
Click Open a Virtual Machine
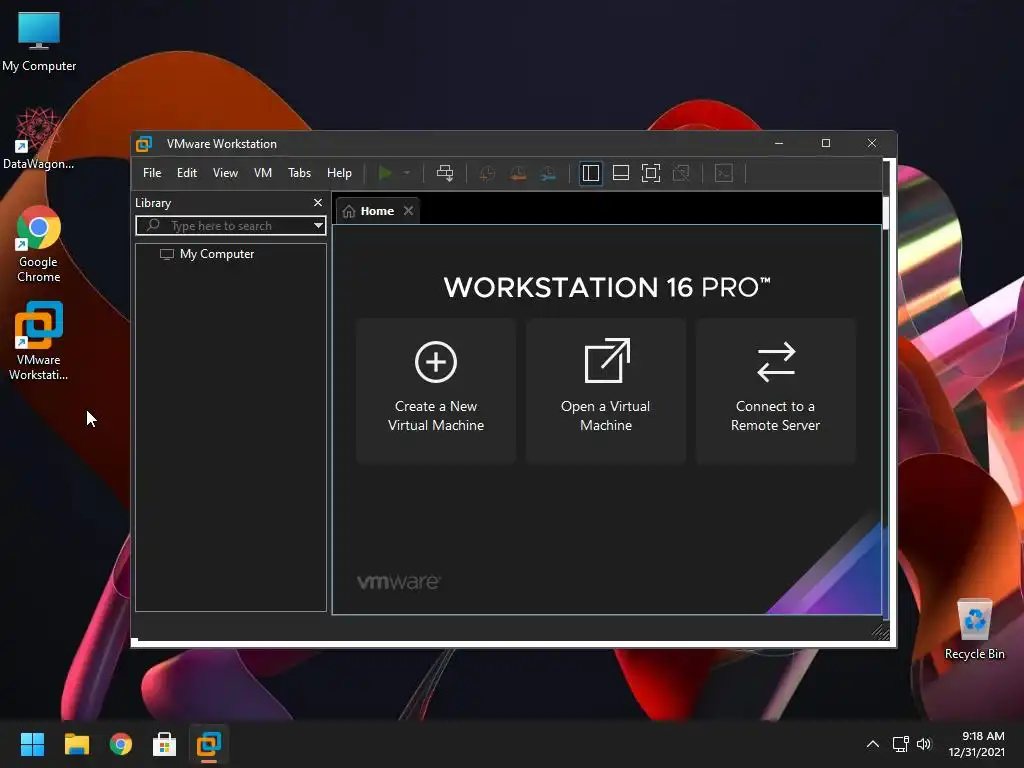606,391
